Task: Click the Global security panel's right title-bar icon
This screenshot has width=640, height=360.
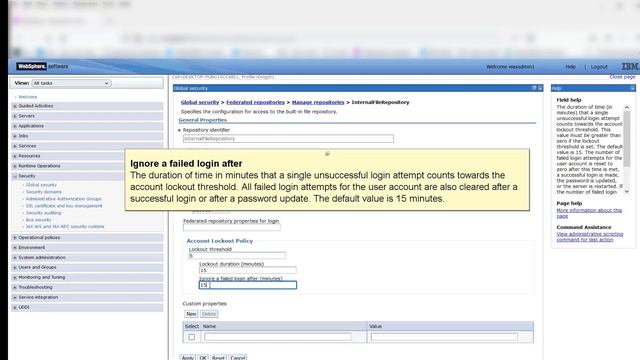Action: (540, 88)
